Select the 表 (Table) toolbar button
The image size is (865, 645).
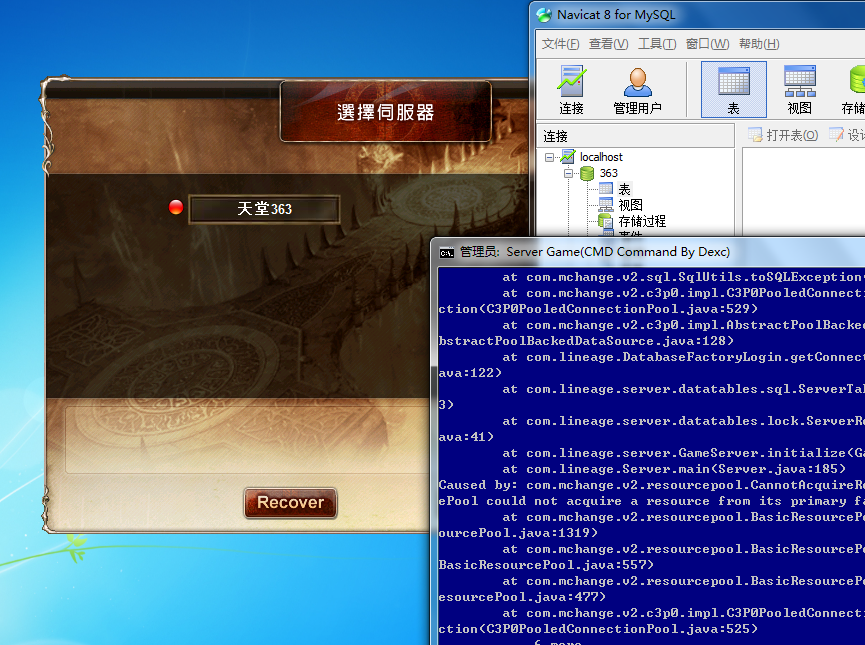[733, 90]
